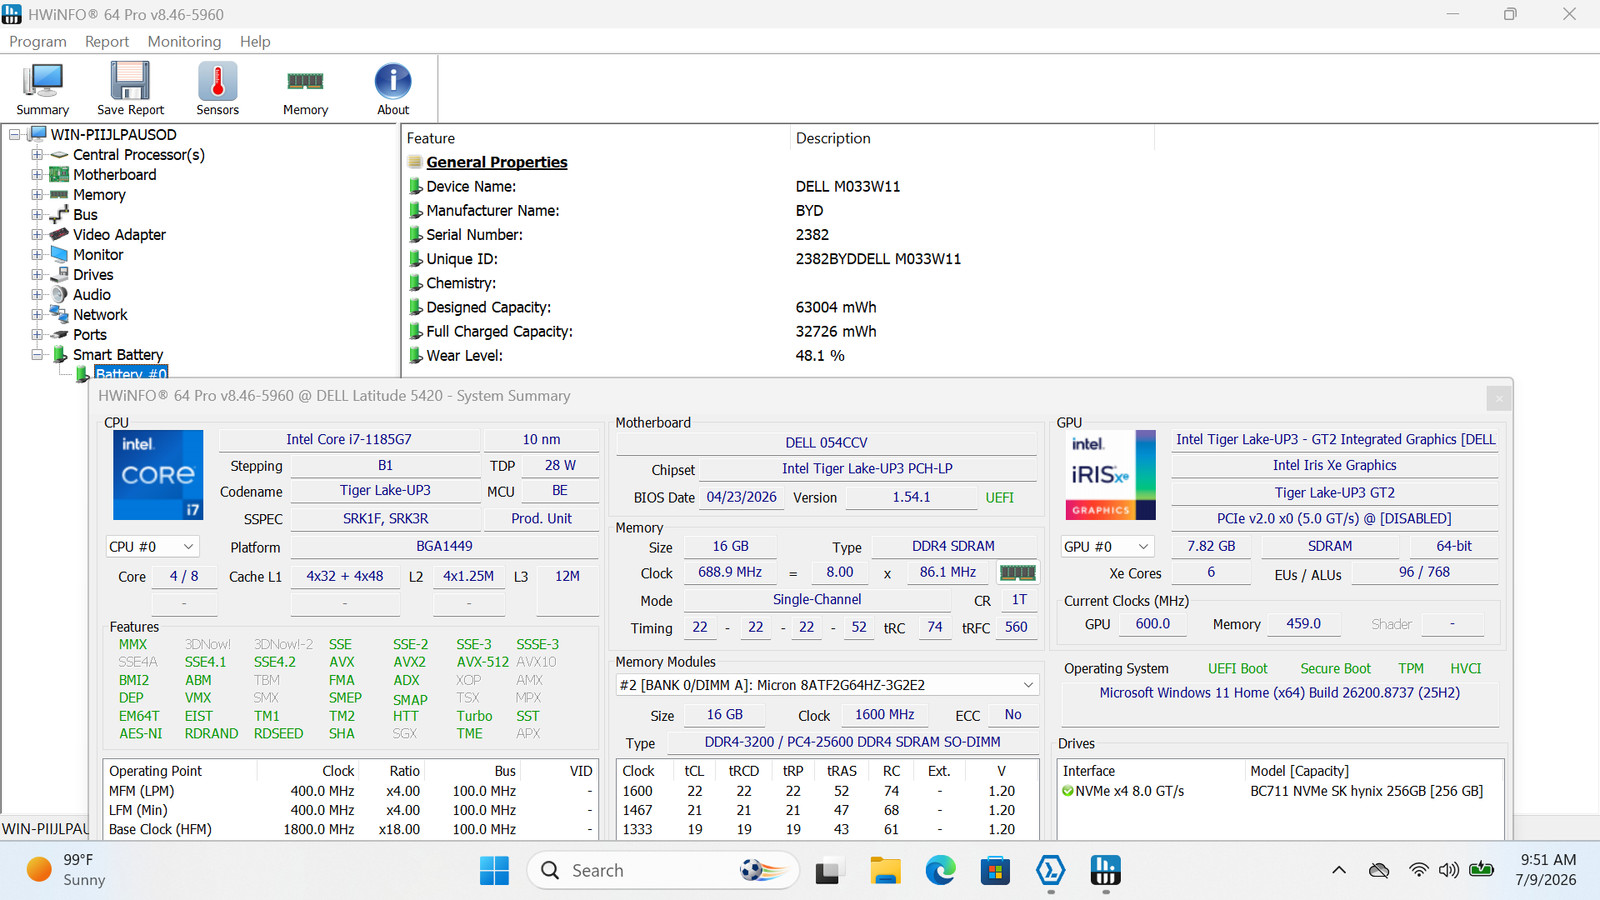The width and height of the screenshot is (1600, 900).
Task: Expand the Central Processor(s) tree node
Action: 37,155
